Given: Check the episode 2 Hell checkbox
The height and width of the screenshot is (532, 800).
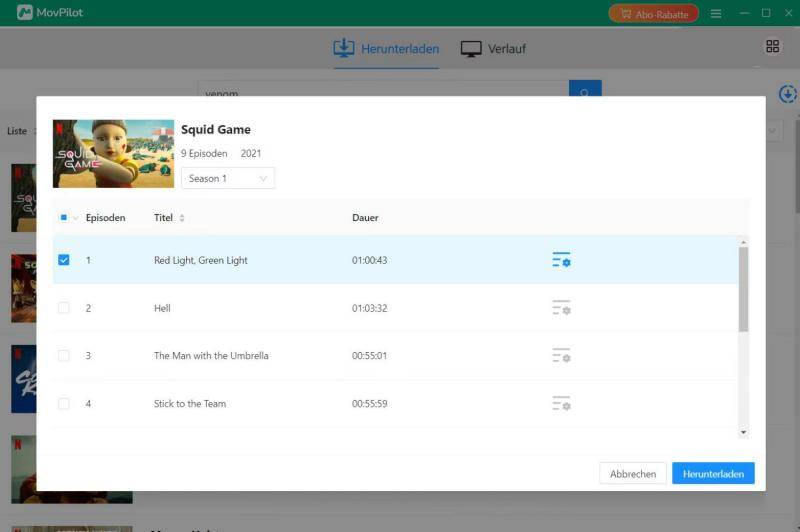Looking at the screenshot, I should point(64,308).
